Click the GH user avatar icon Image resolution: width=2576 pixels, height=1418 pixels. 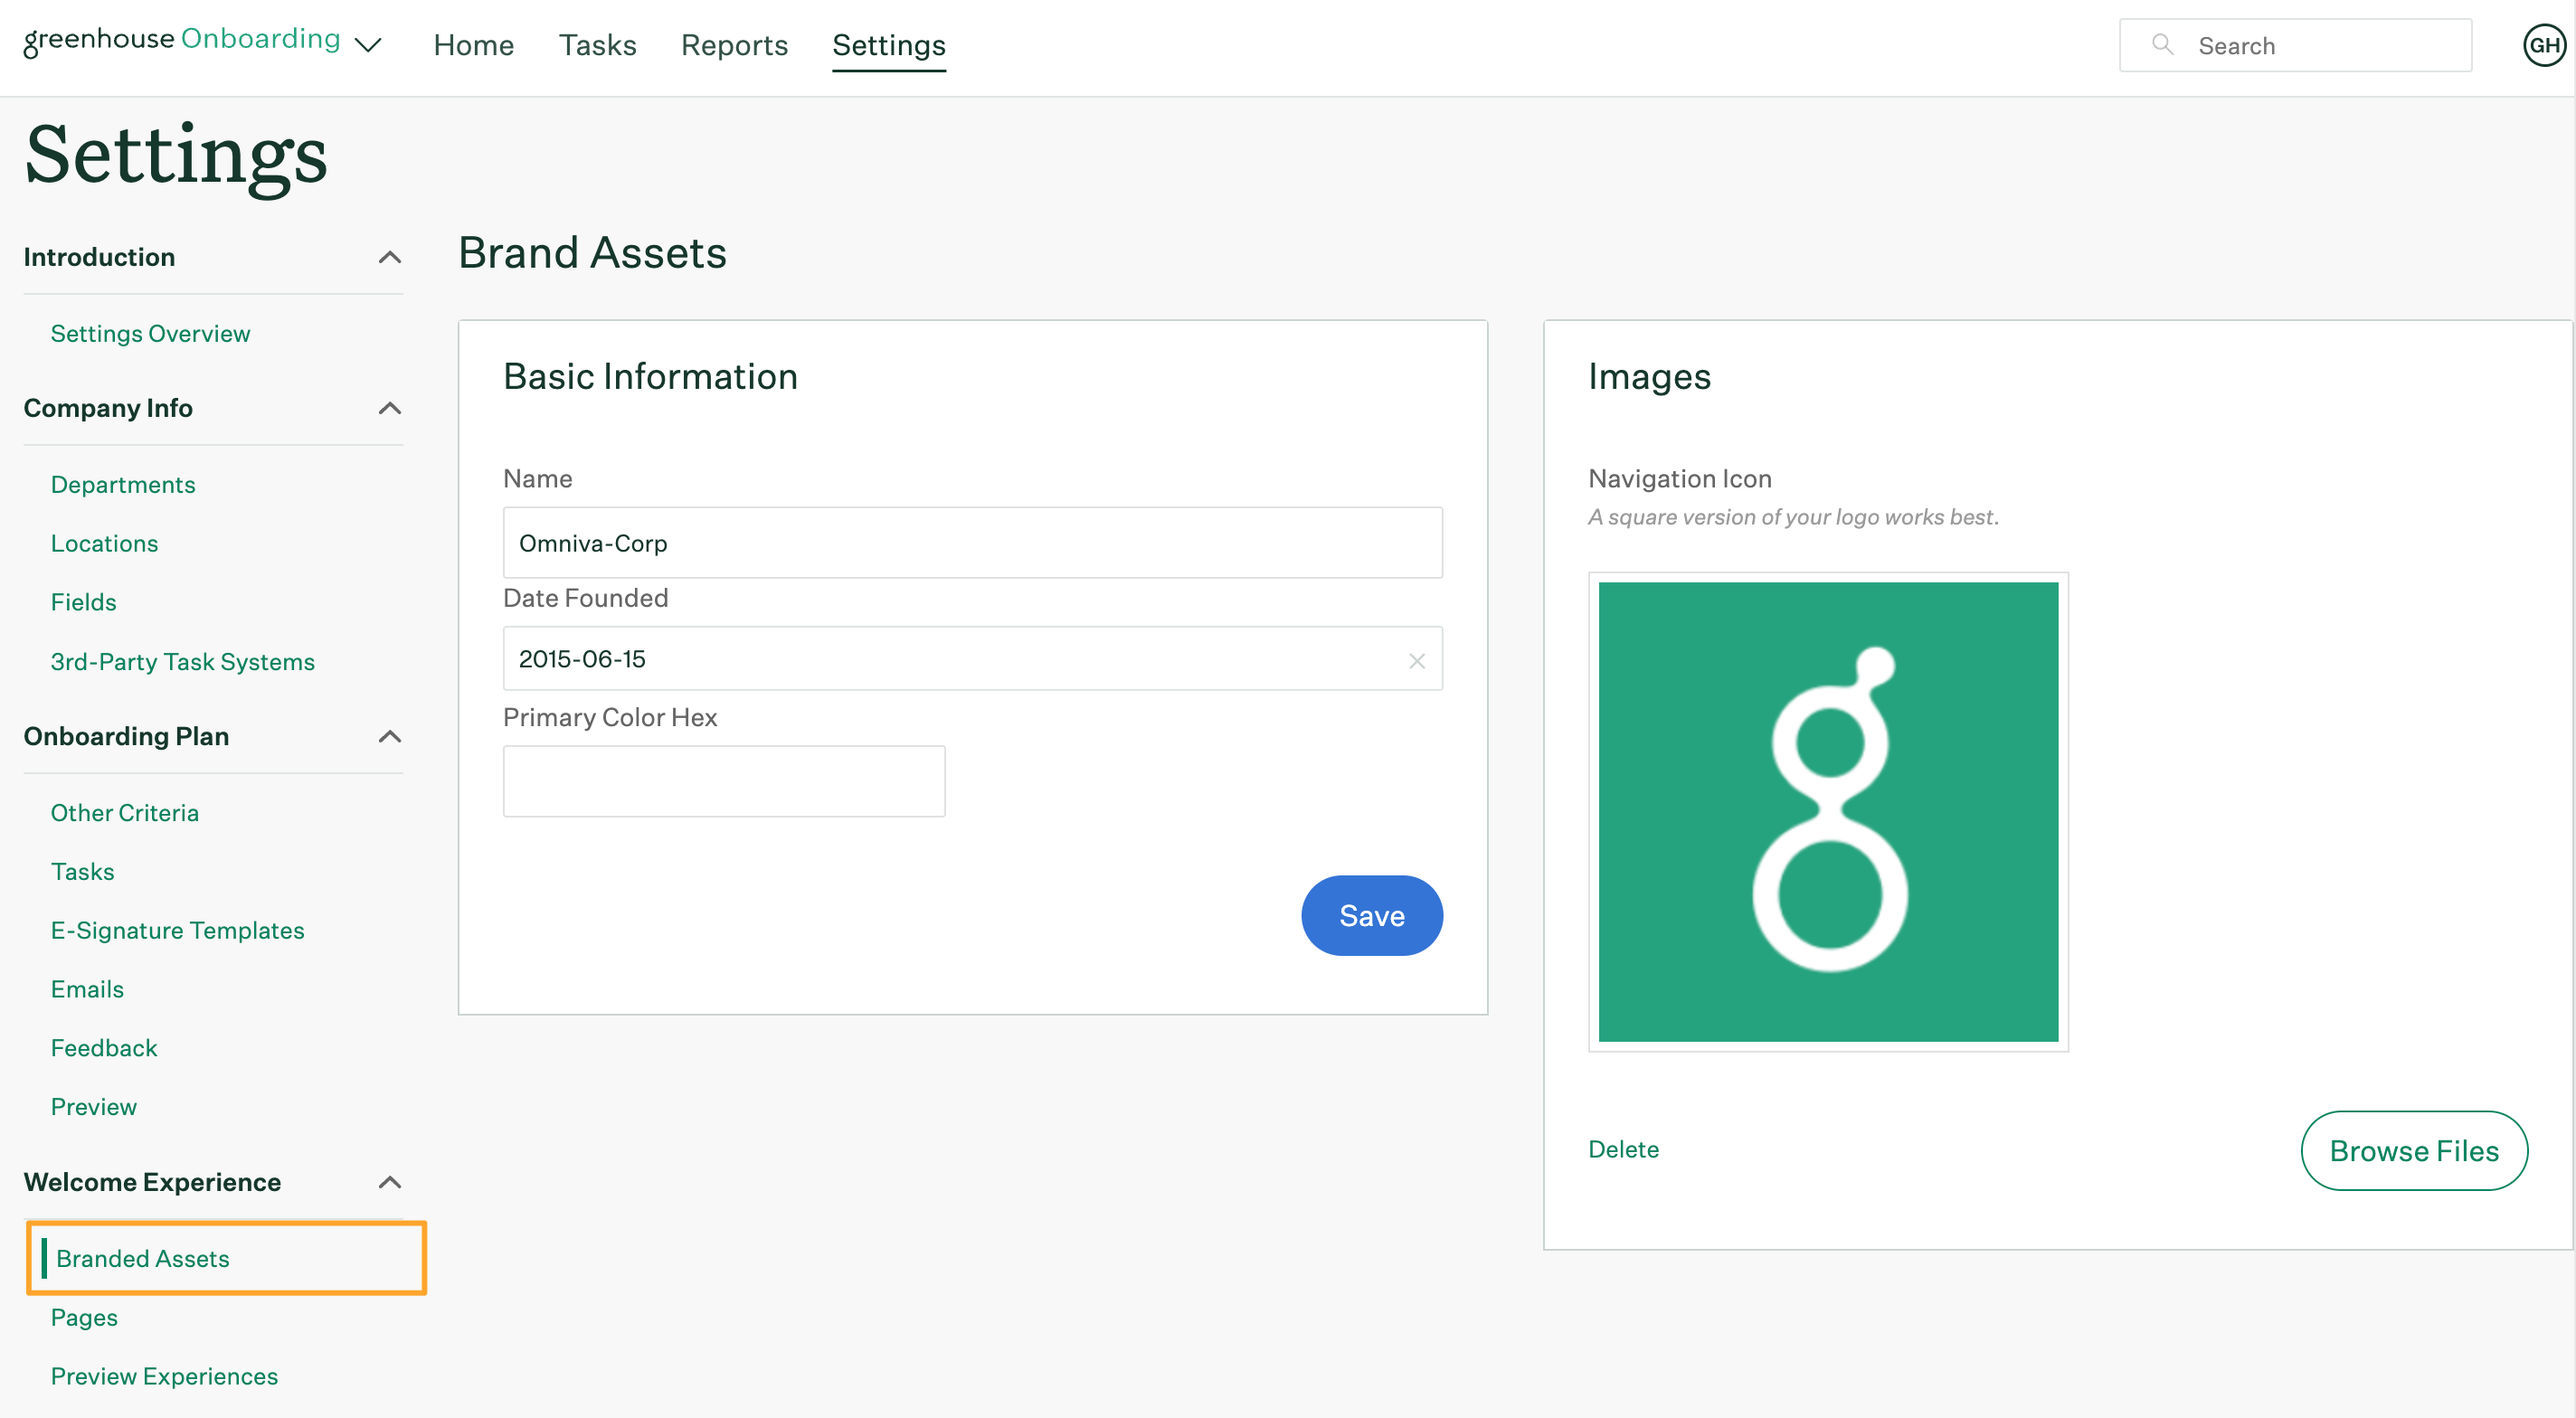click(2539, 45)
